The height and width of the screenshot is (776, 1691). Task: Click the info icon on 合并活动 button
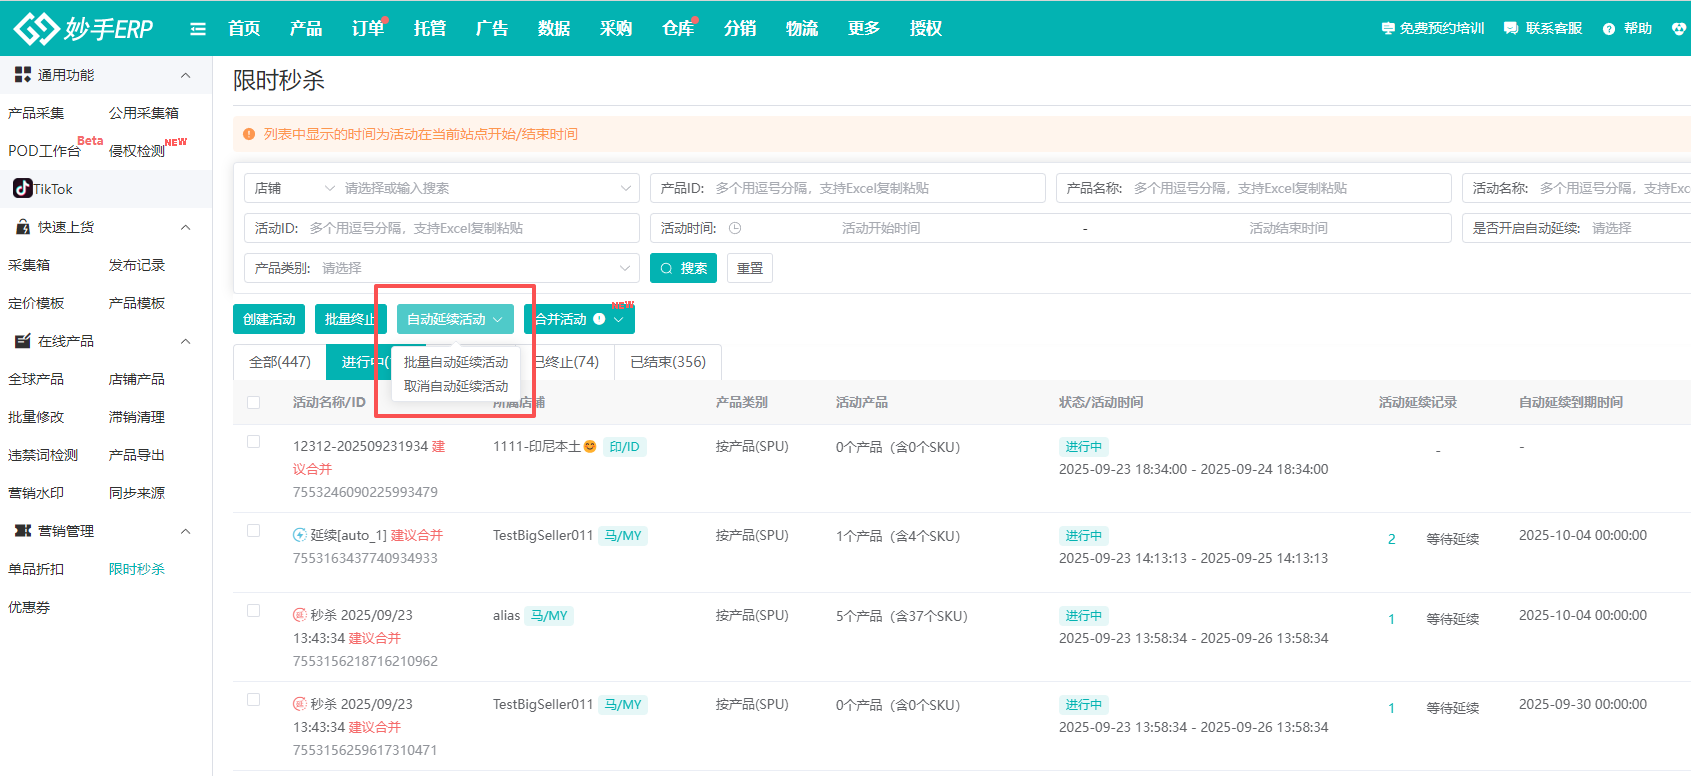tap(599, 319)
